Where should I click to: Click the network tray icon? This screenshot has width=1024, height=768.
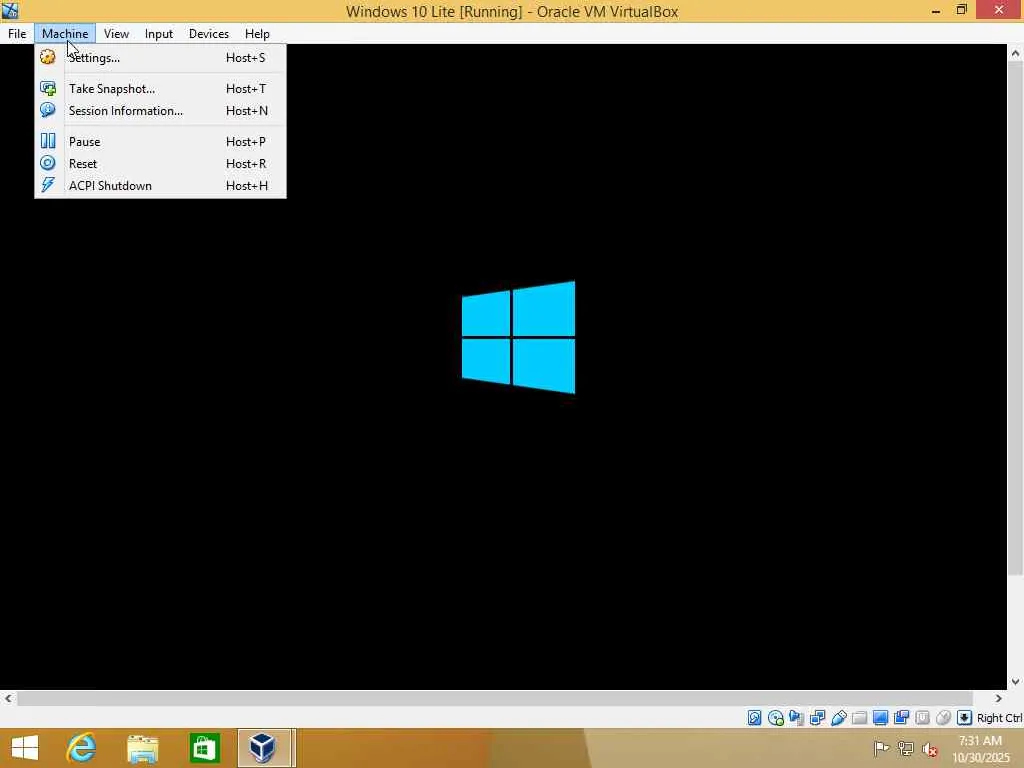[905, 748]
